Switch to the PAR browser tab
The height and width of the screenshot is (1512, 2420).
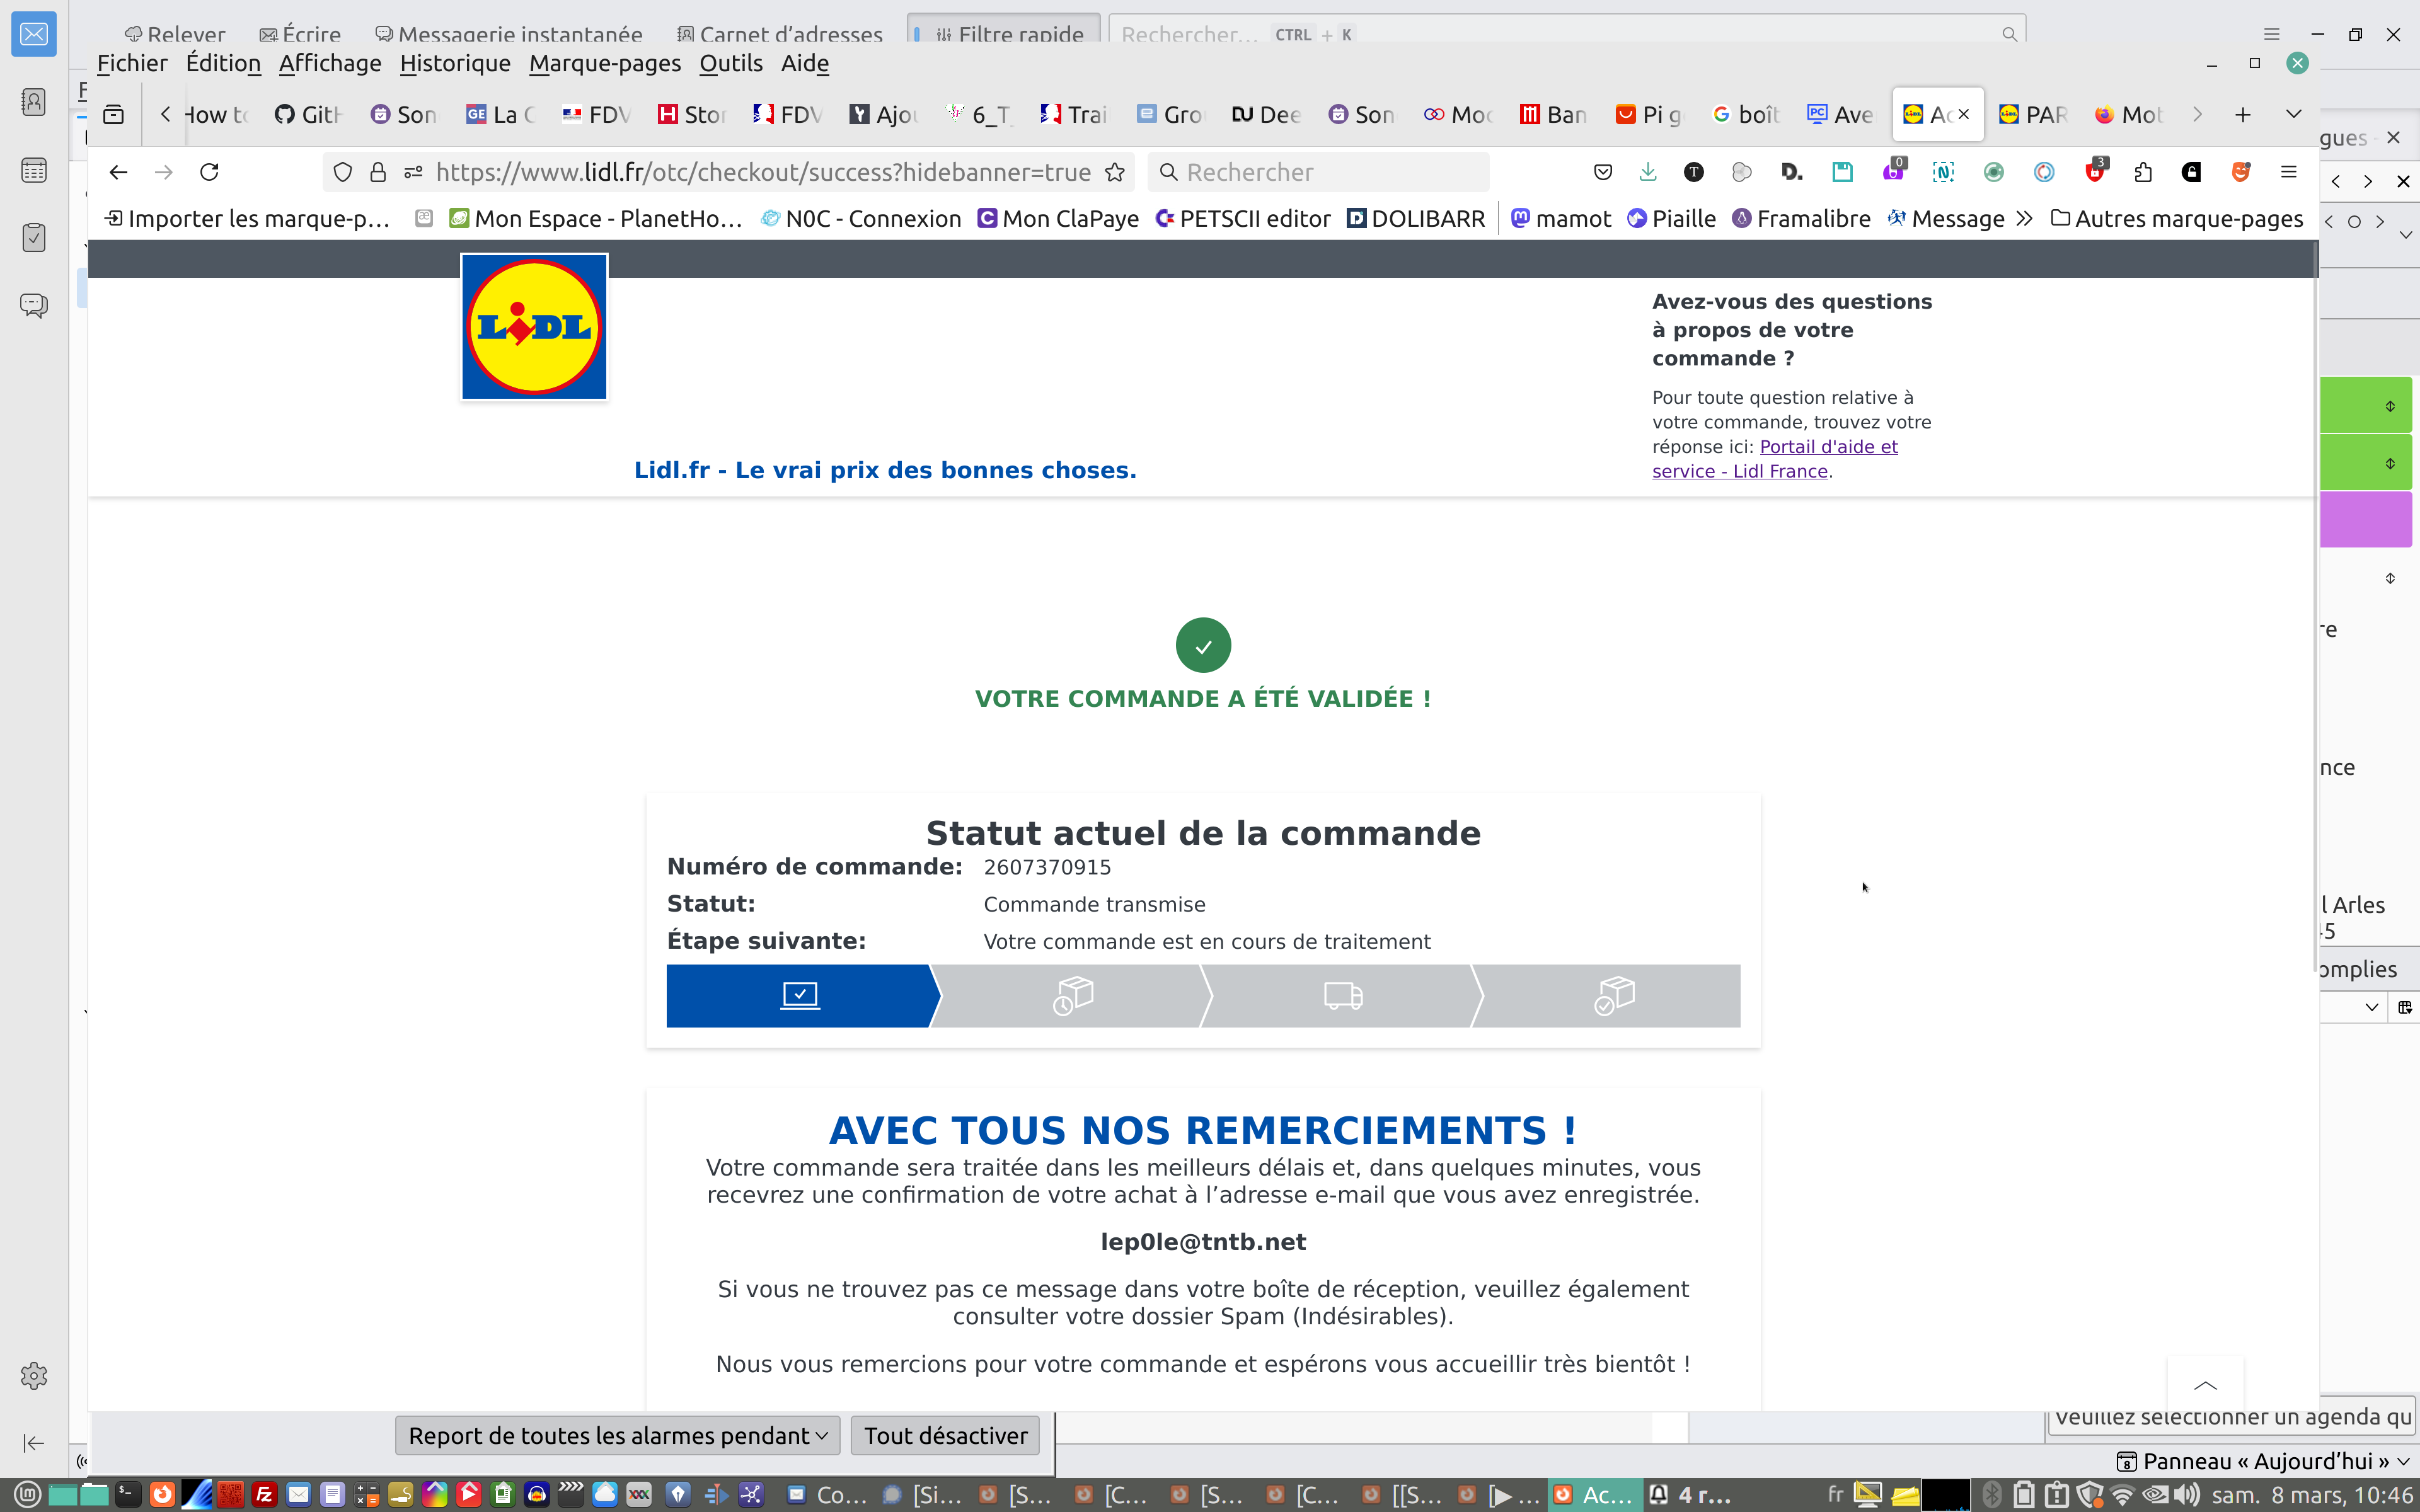click(x=2033, y=114)
